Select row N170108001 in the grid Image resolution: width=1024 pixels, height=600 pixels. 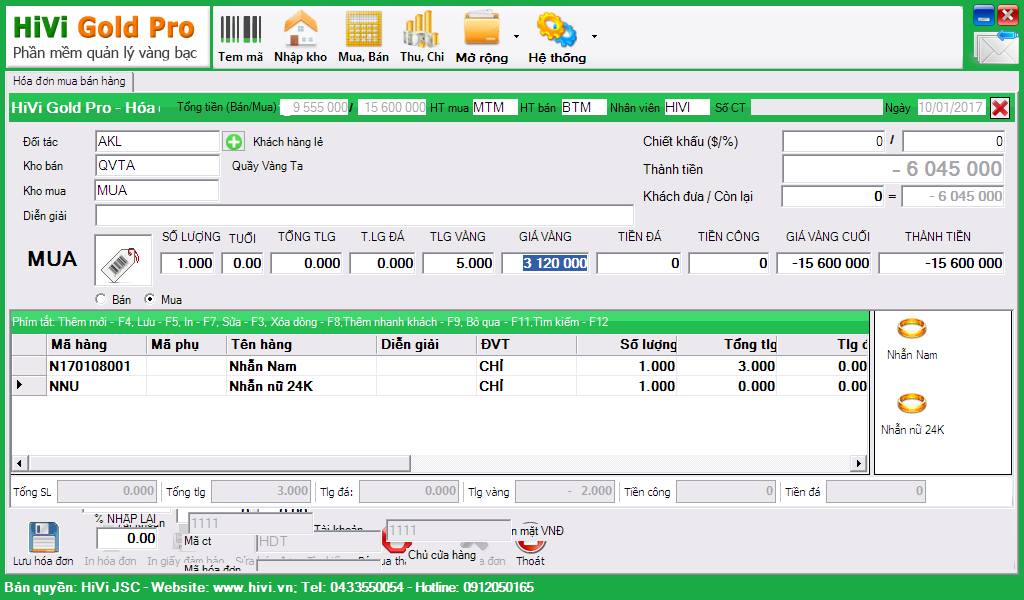coord(440,366)
